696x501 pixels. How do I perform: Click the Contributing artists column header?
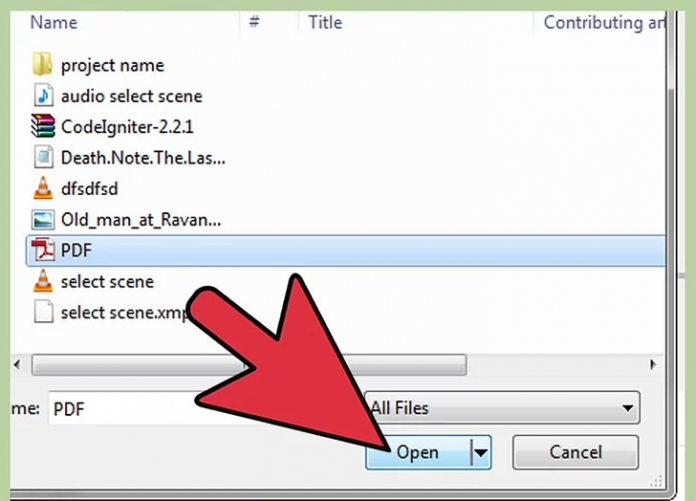click(x=604, y=22)
